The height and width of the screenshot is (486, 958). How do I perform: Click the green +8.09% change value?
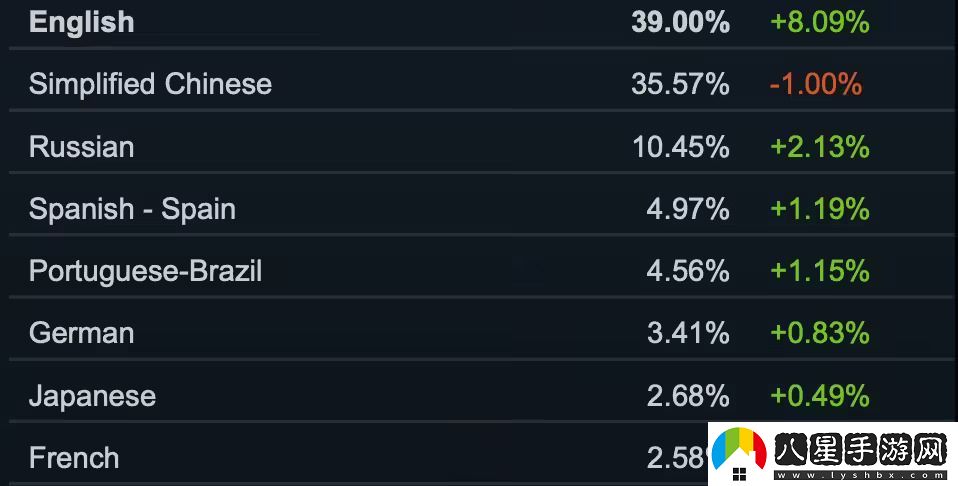tap(819, 22)
